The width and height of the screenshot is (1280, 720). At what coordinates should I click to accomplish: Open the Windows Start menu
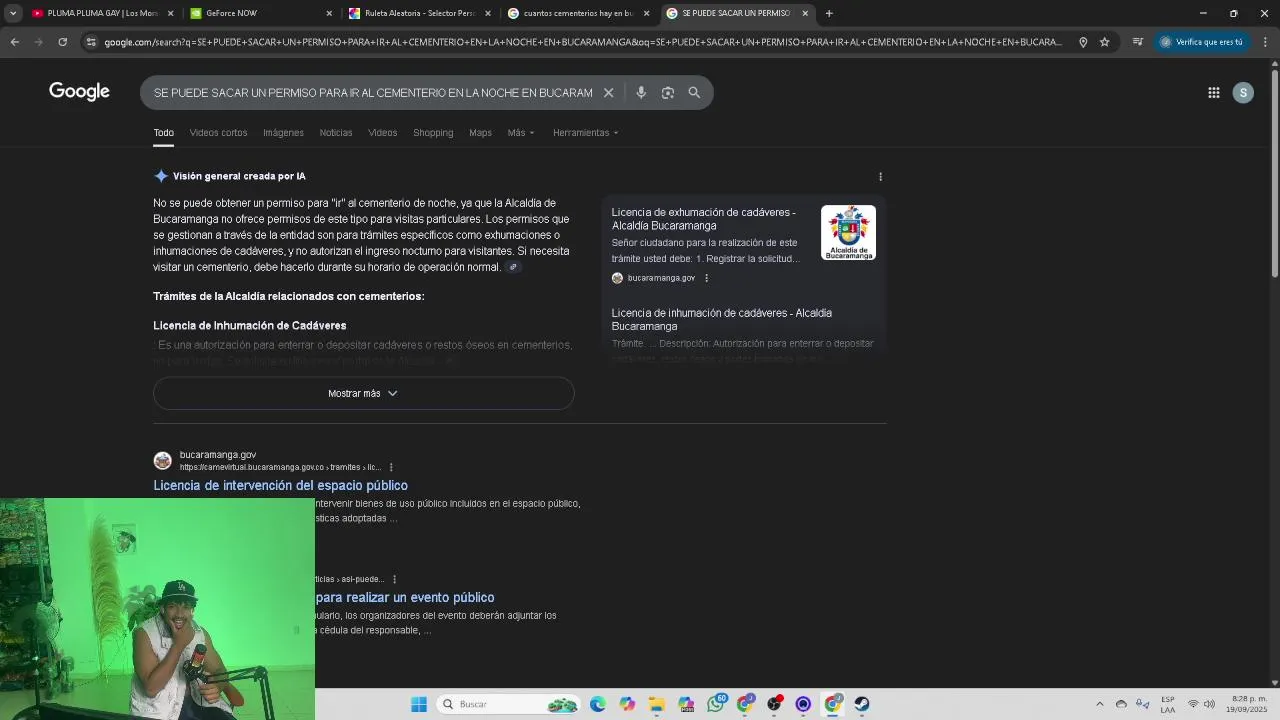point(419,704)
